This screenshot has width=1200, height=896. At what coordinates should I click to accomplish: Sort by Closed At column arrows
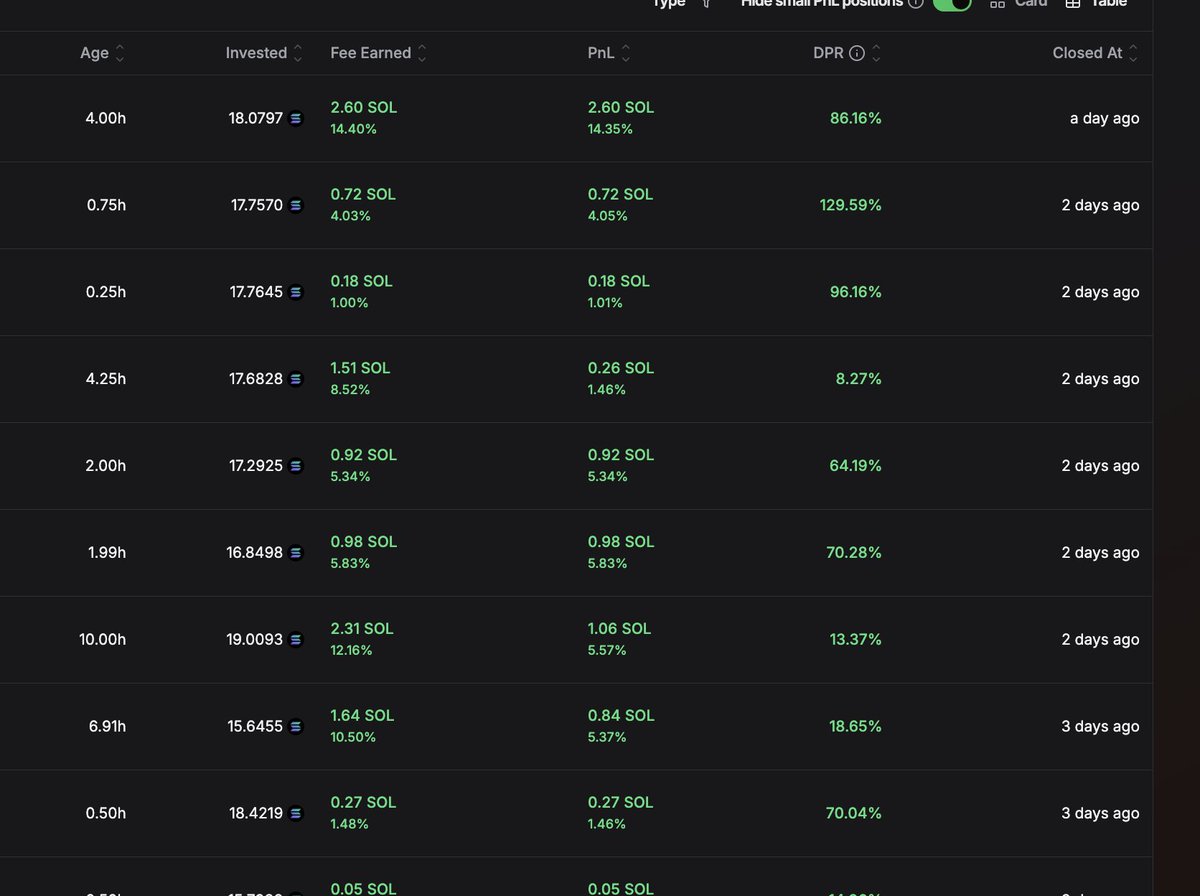coord(1133,54)
